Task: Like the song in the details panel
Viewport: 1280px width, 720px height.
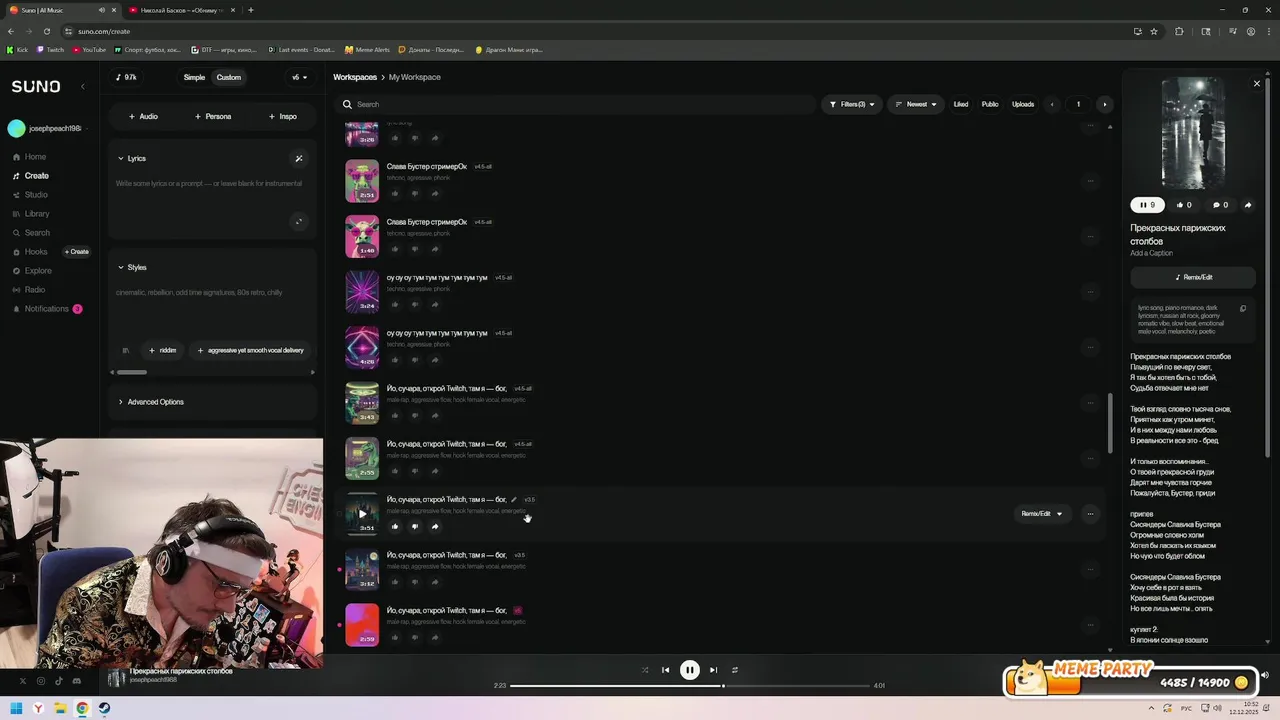Action: pos(1184,205)
